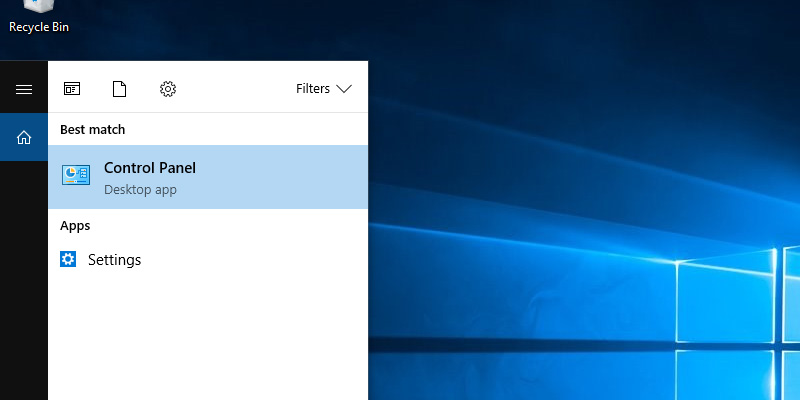Click the "Desktop app" subtitle under Control Panel
This screenshot has height=400, width=800.
[x=140, y=189]
